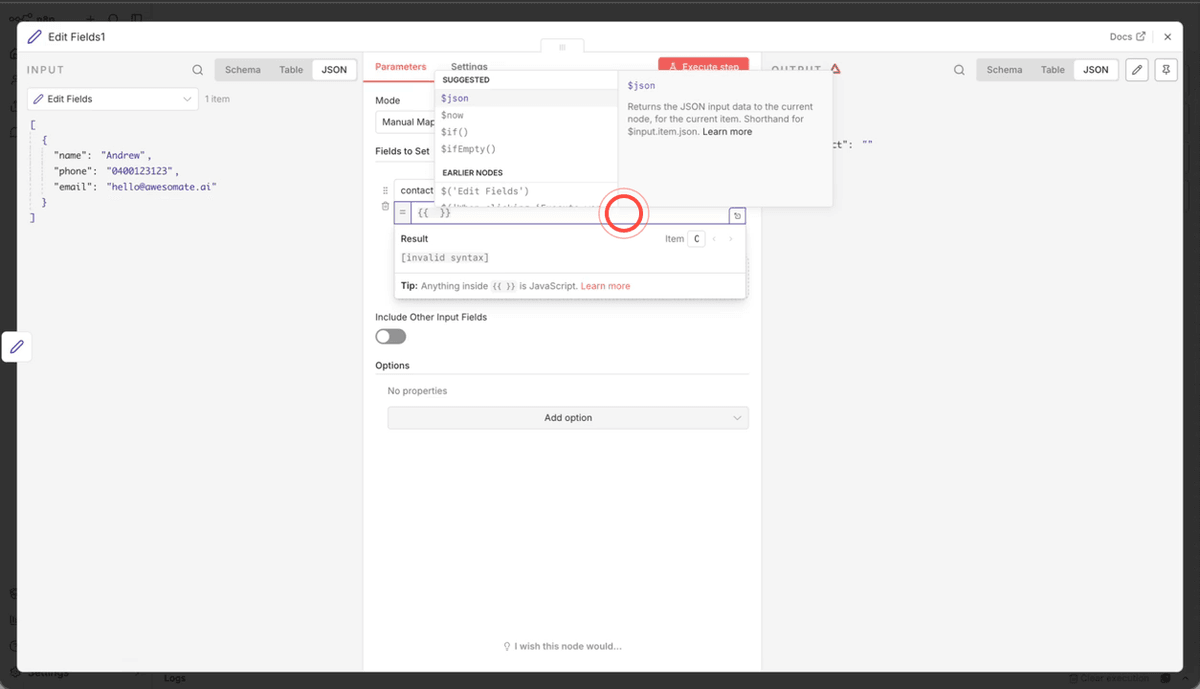1200x689 pixels.
Task: Open the search in the OUTPUT panel
Action: tap(959, 70)
